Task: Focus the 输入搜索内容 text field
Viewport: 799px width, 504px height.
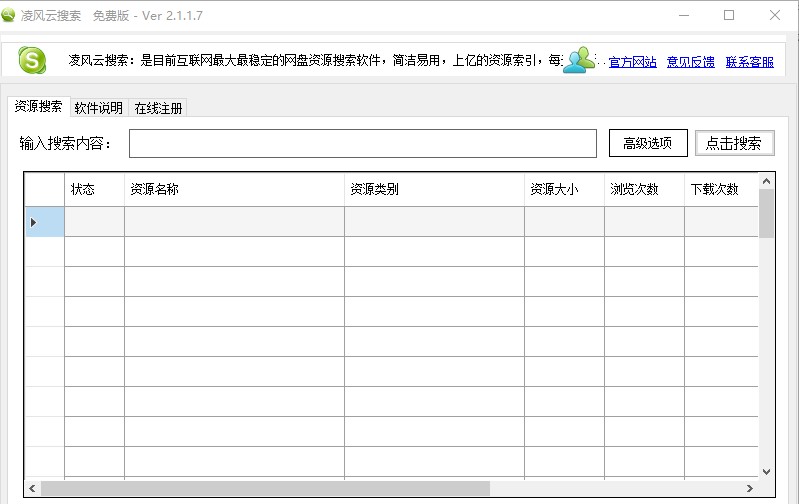Action: pos(363,144)
